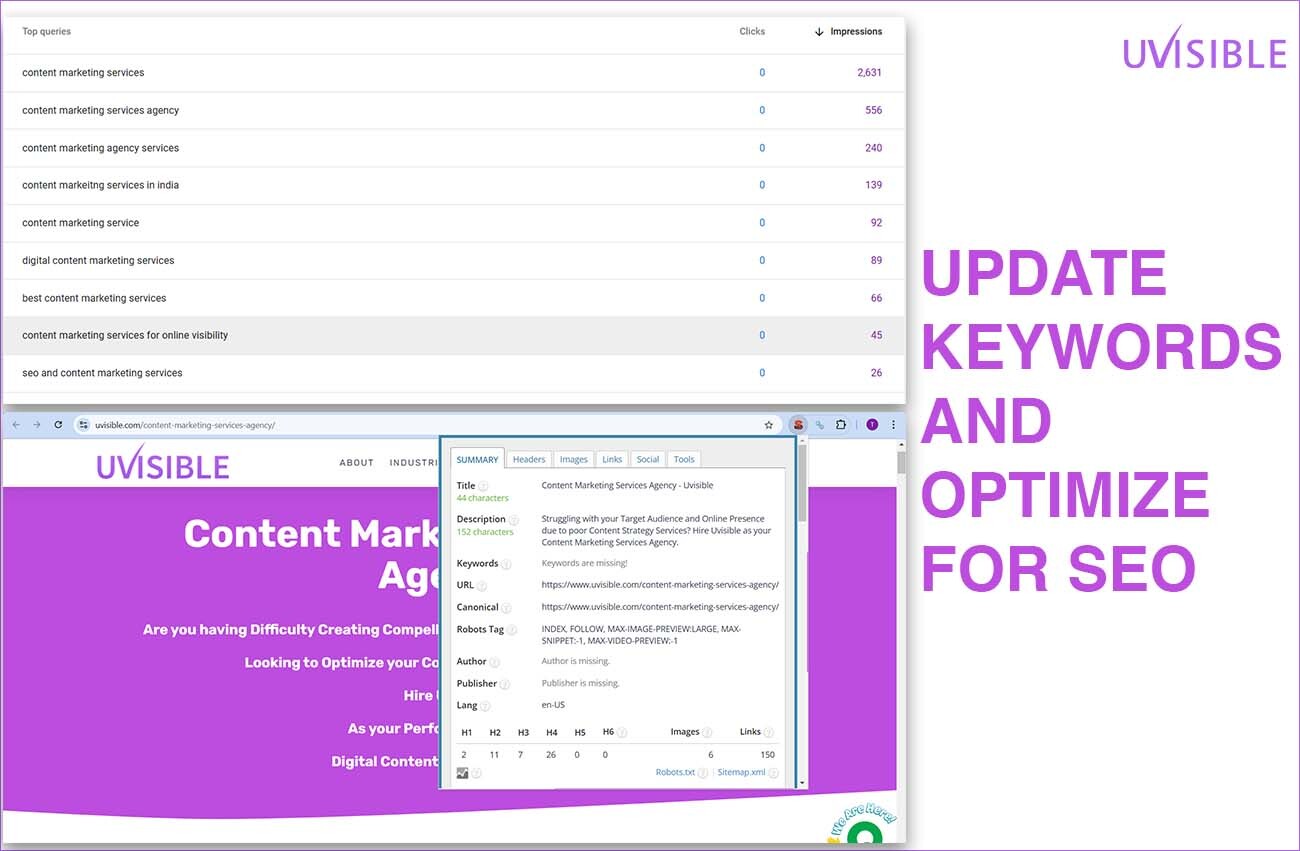Viewport: 1300px width, 851px height.
Task: Sort by the Impressions column arrow
Action: point(820,32)
